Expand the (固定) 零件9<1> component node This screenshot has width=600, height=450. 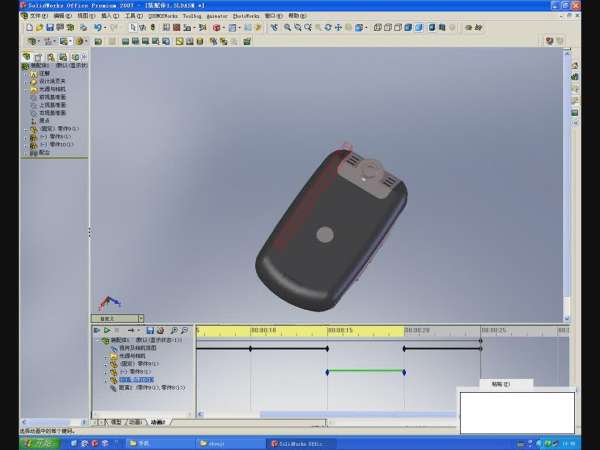26,129
